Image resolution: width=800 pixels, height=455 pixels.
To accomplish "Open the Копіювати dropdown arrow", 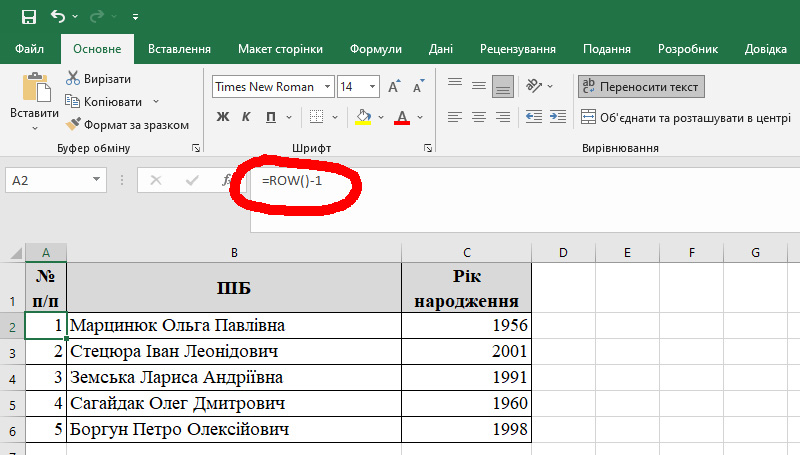I will (156, 102).
